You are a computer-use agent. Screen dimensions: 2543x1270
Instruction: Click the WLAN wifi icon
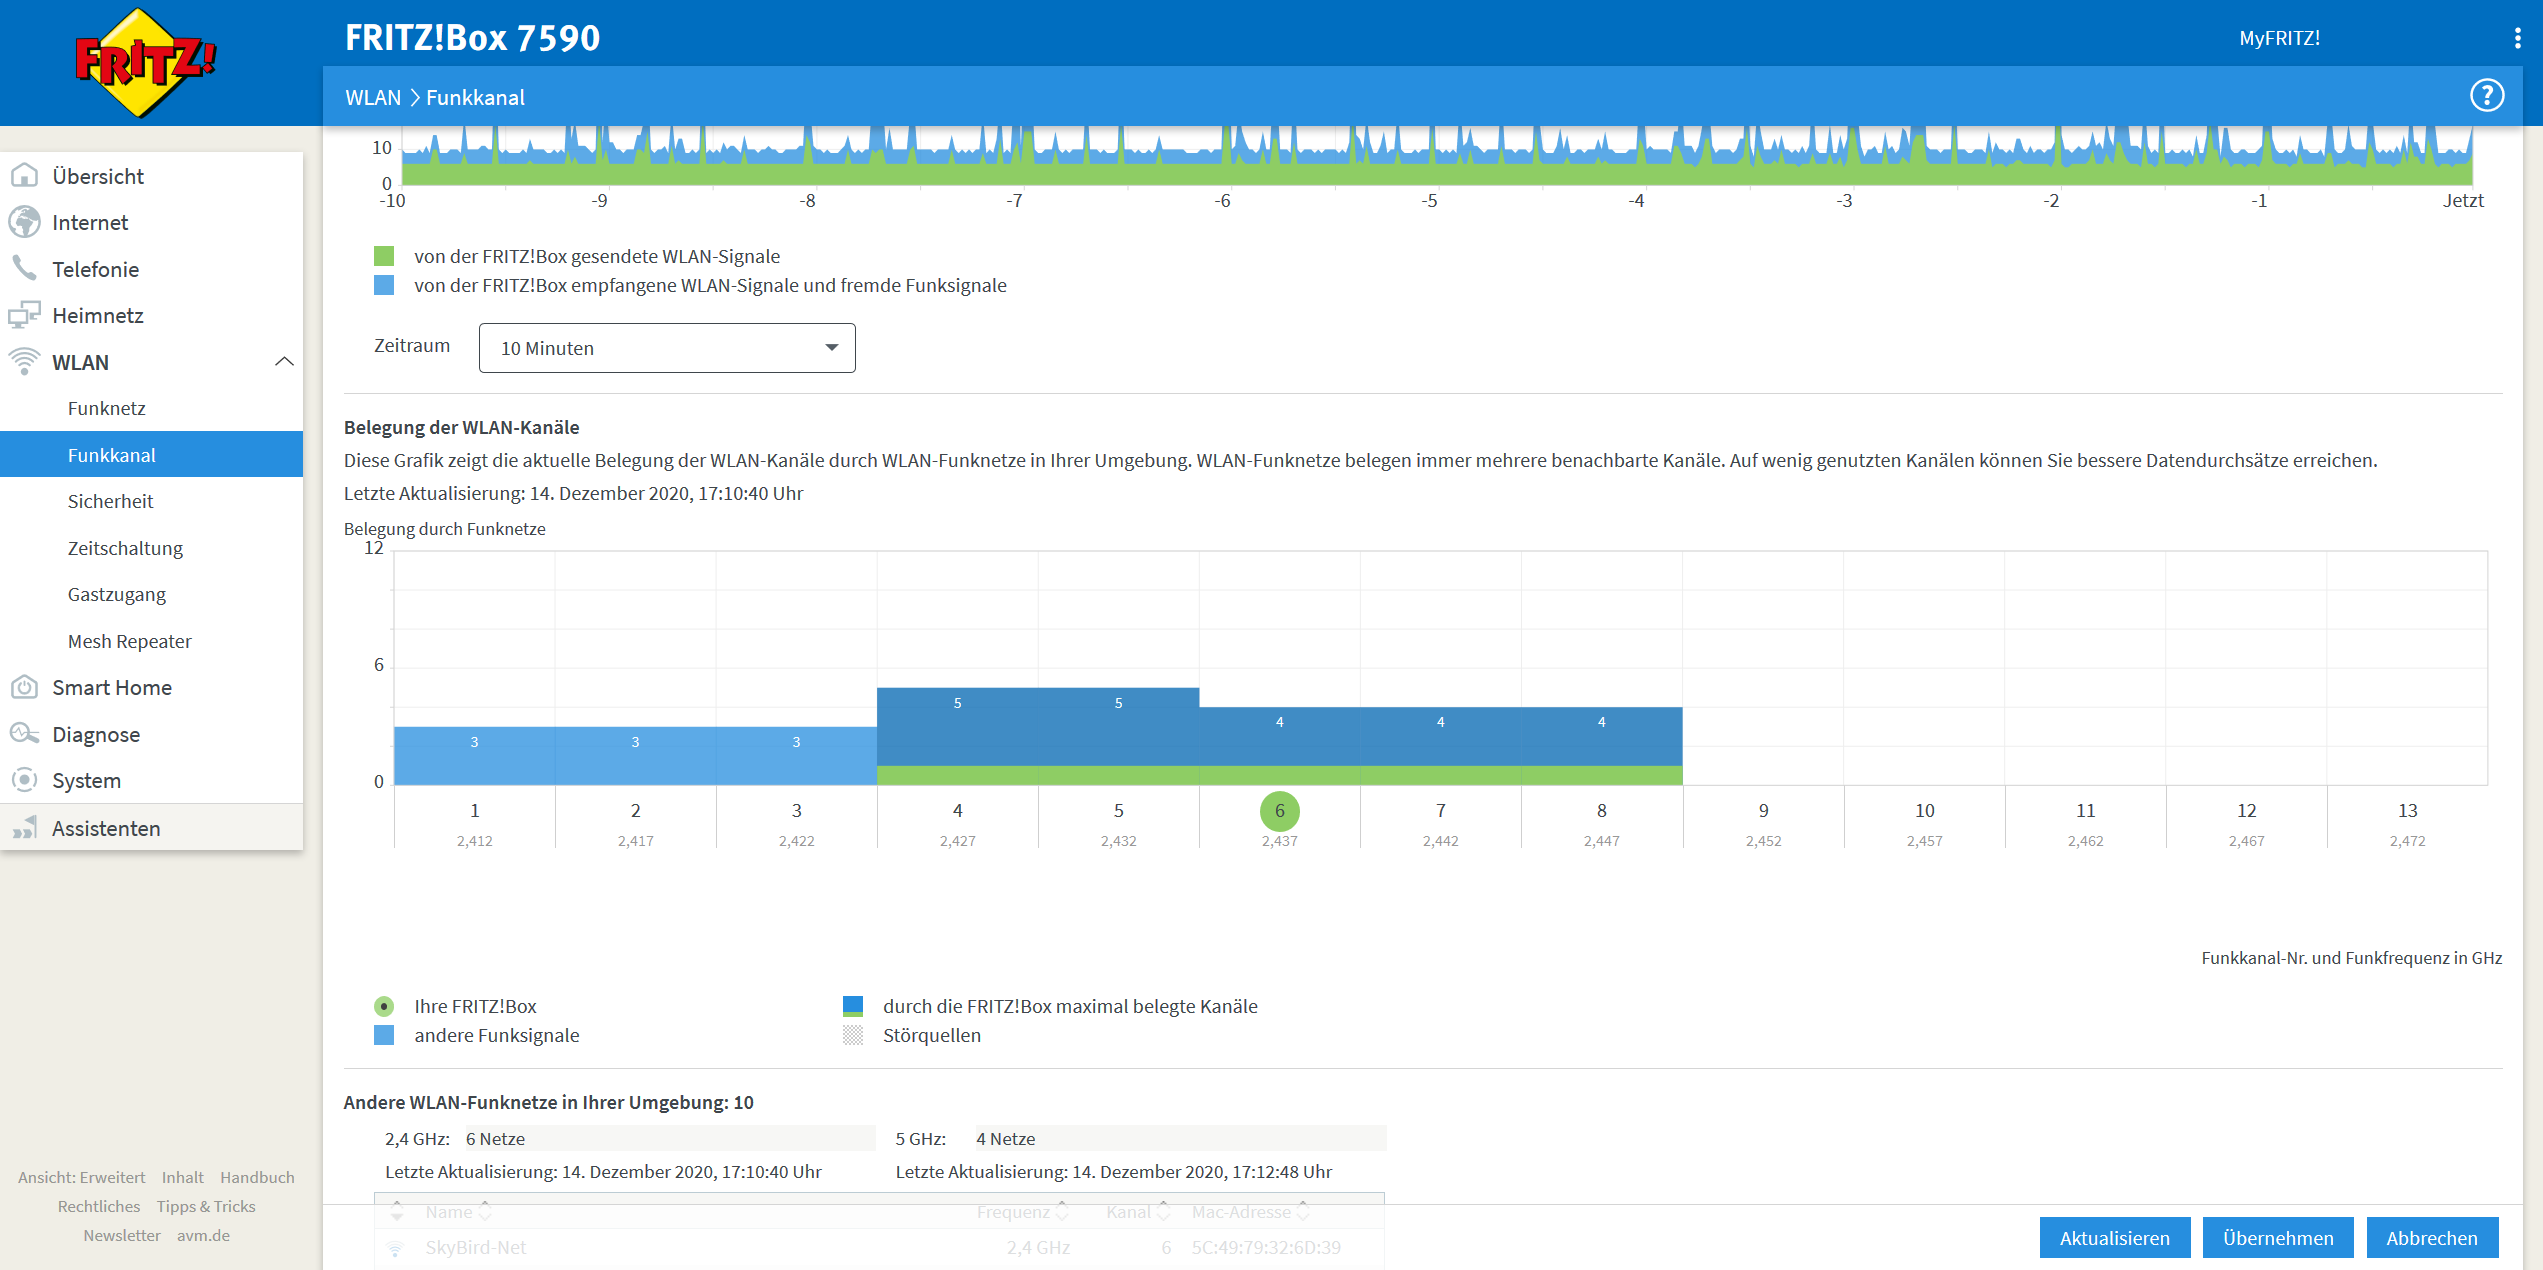[24, 361]
